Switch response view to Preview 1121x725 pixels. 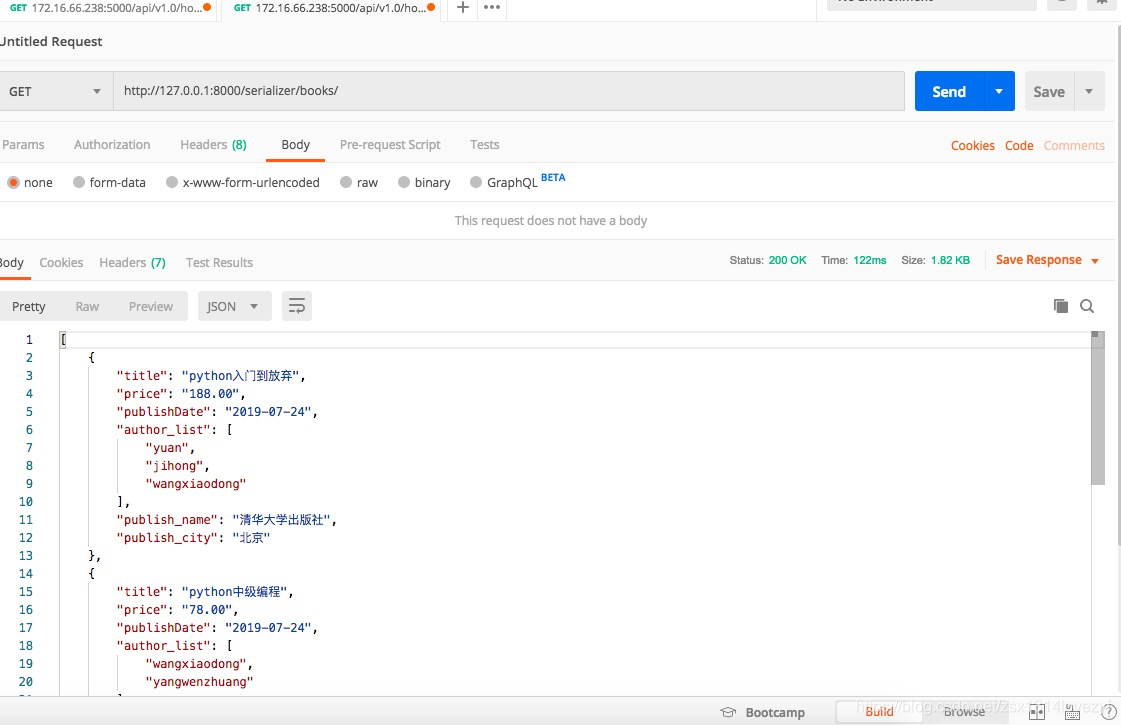tap(151, 306)
